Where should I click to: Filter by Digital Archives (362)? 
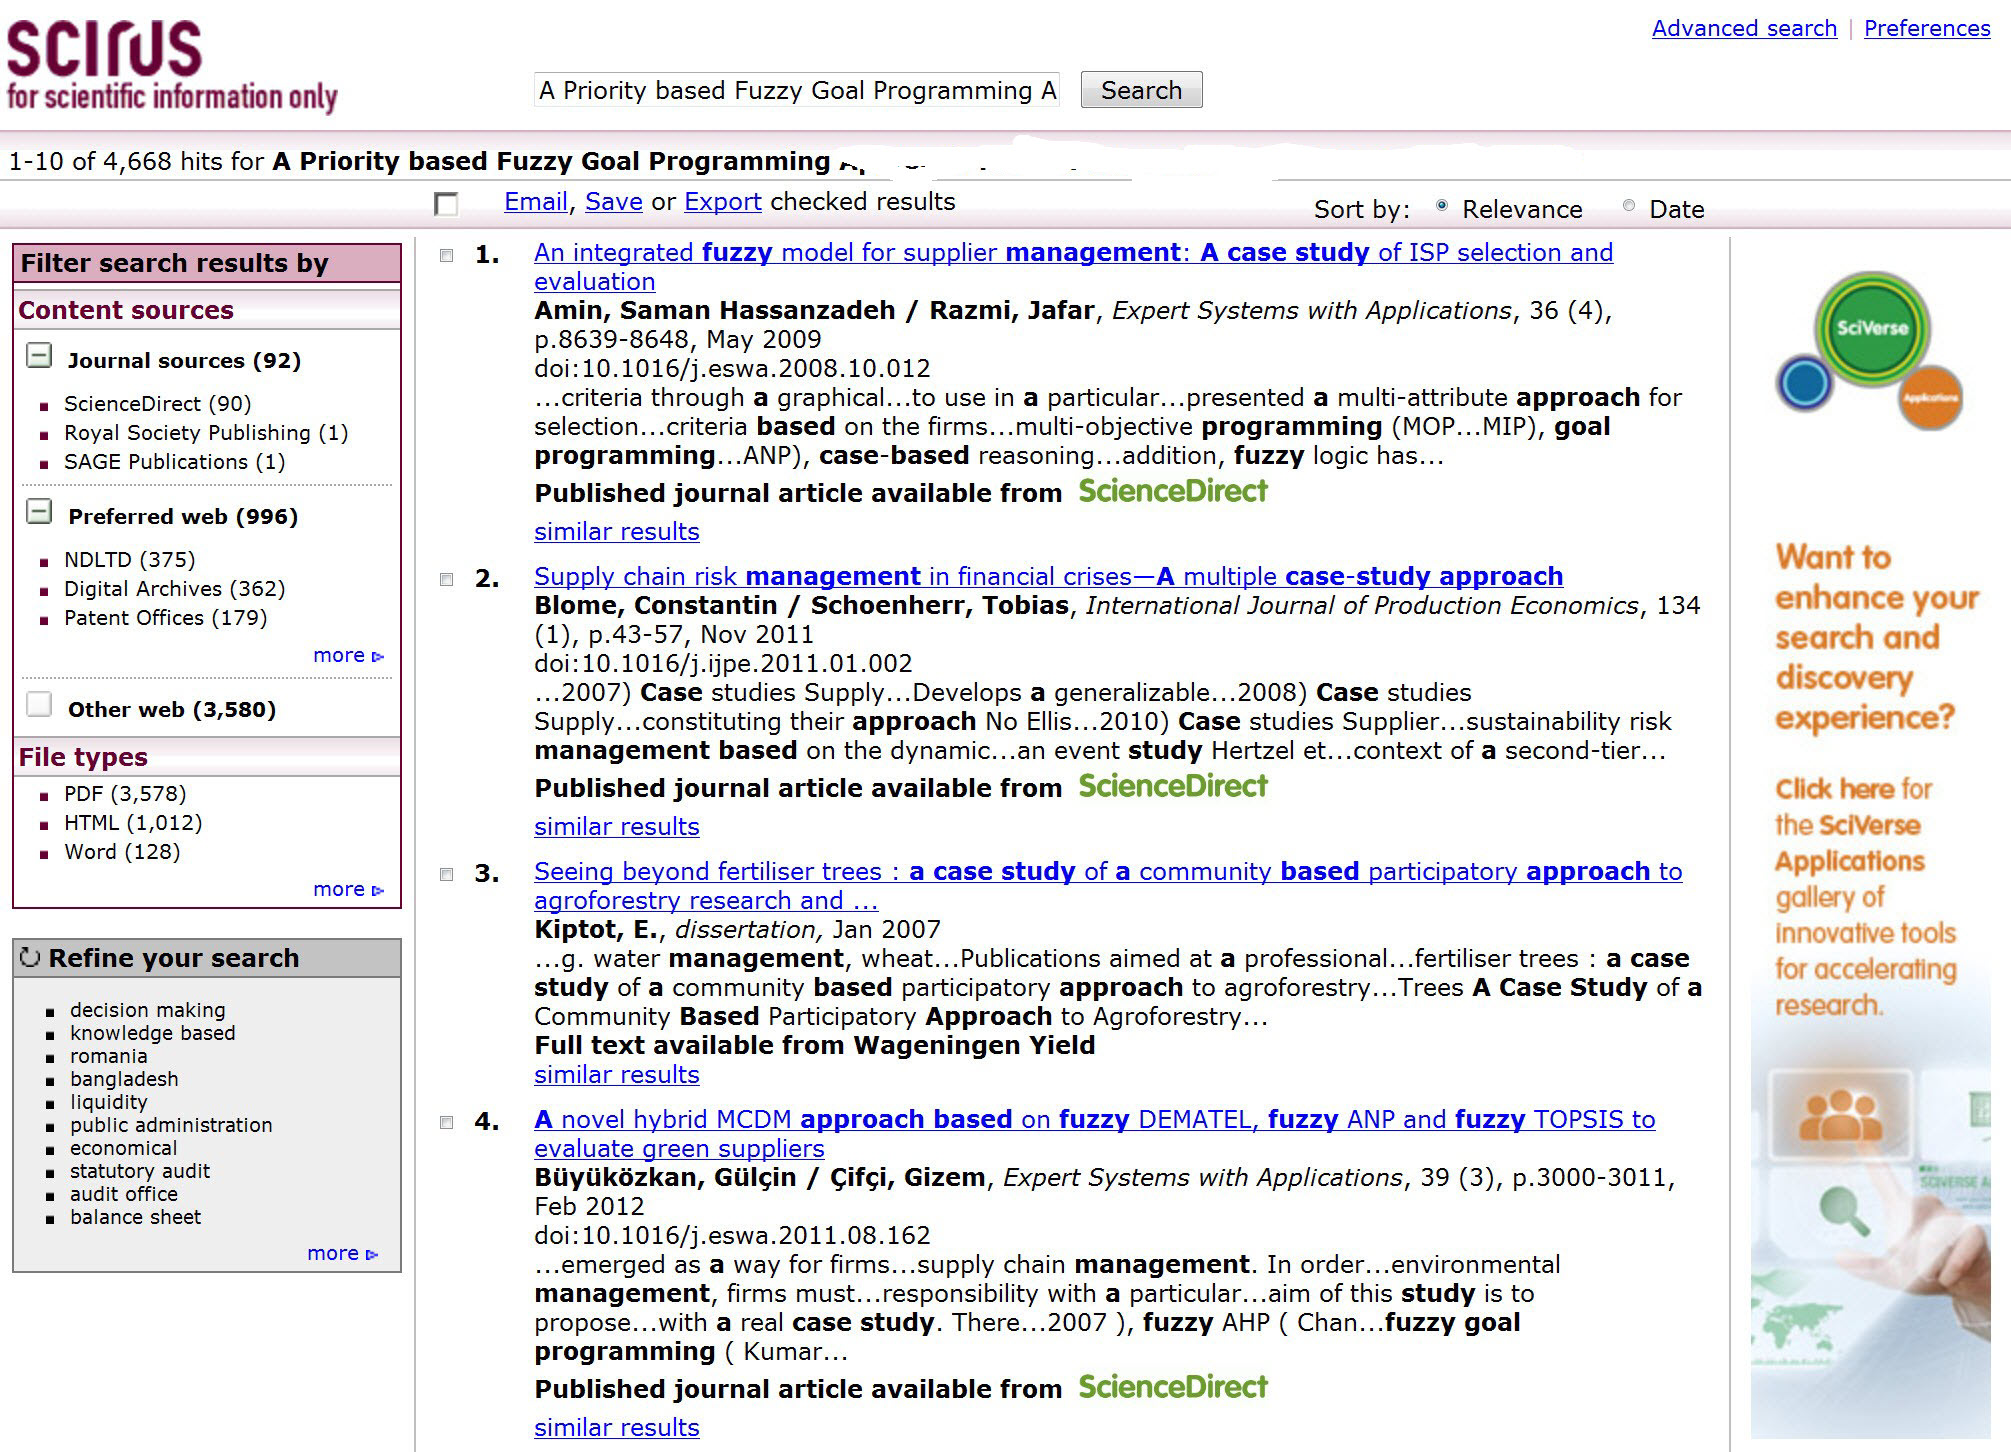click(x=175, y=589)
